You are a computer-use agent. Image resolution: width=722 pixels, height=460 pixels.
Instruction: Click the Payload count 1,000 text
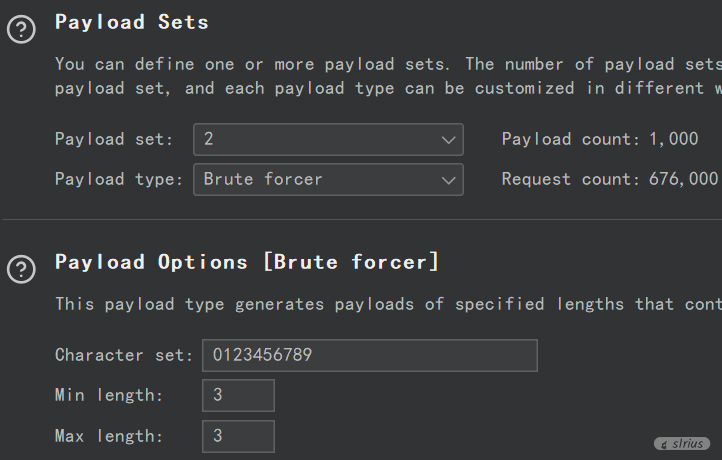(x=600, y=139)
